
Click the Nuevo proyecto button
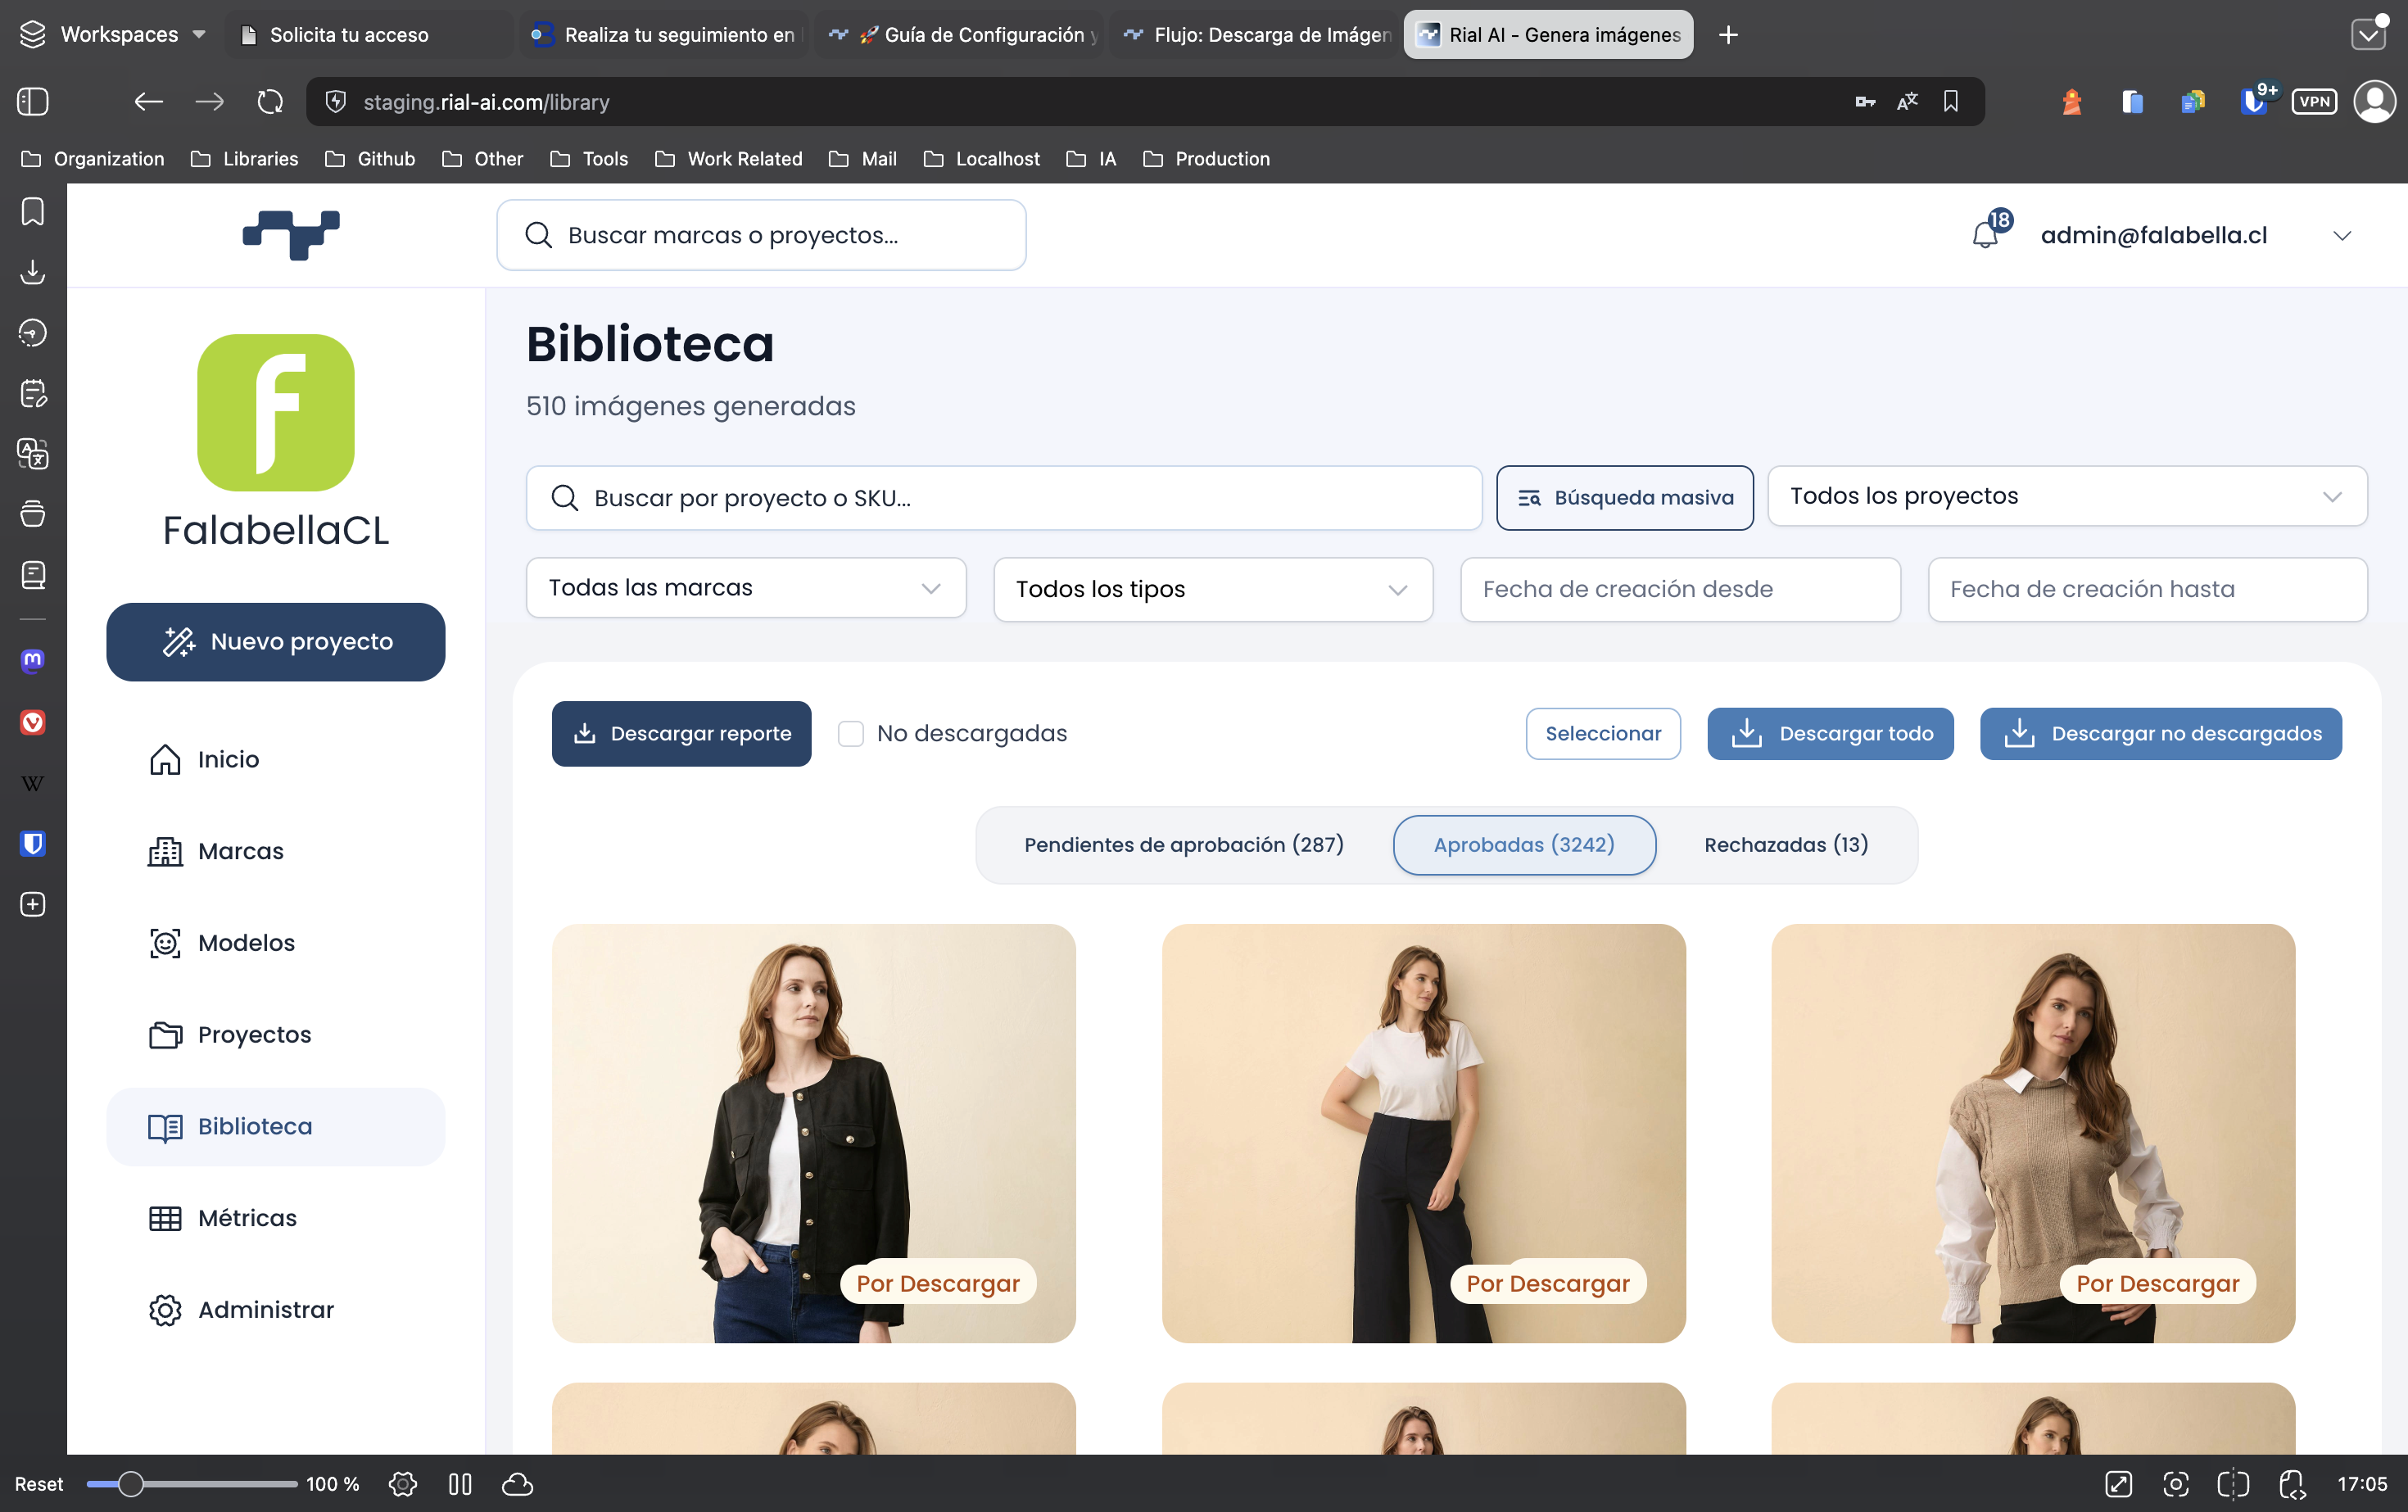[x=276, y=642]
